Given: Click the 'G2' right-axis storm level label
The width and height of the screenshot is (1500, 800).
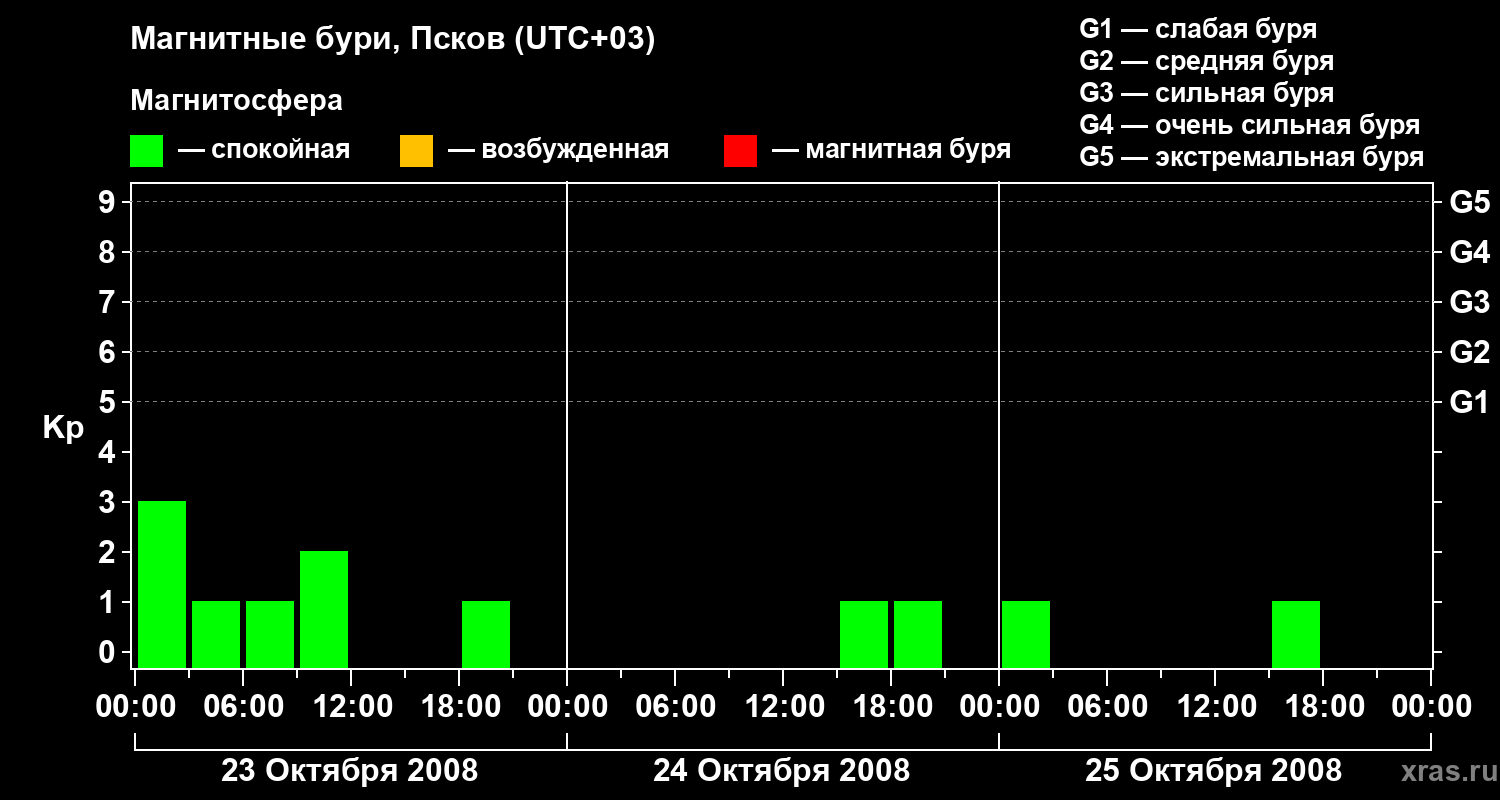Looking at the screenshot, I should coord(1469,352).
